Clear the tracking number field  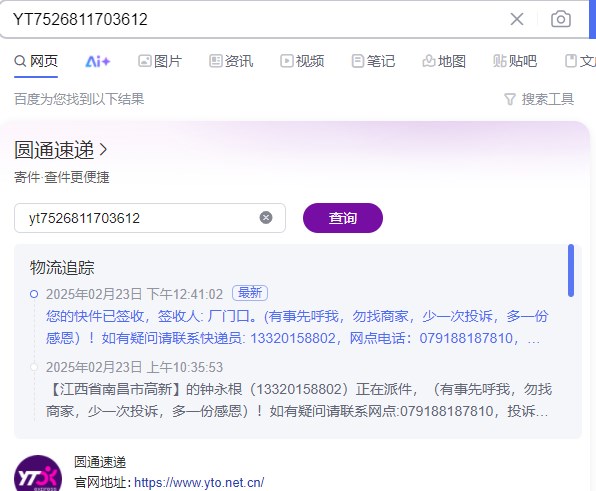click(266, 217)
